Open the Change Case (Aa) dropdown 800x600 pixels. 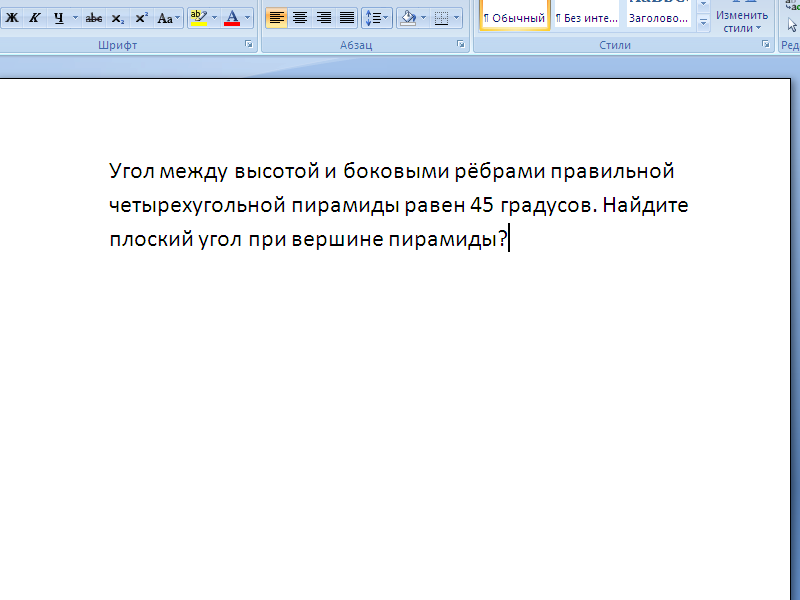(x=169, y=18)
